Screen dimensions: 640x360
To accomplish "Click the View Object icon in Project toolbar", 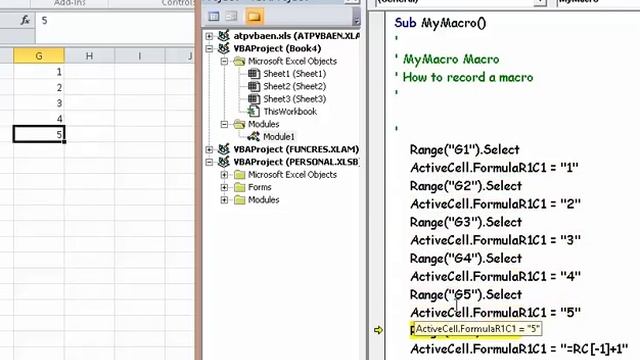I will tap(231, 16).
